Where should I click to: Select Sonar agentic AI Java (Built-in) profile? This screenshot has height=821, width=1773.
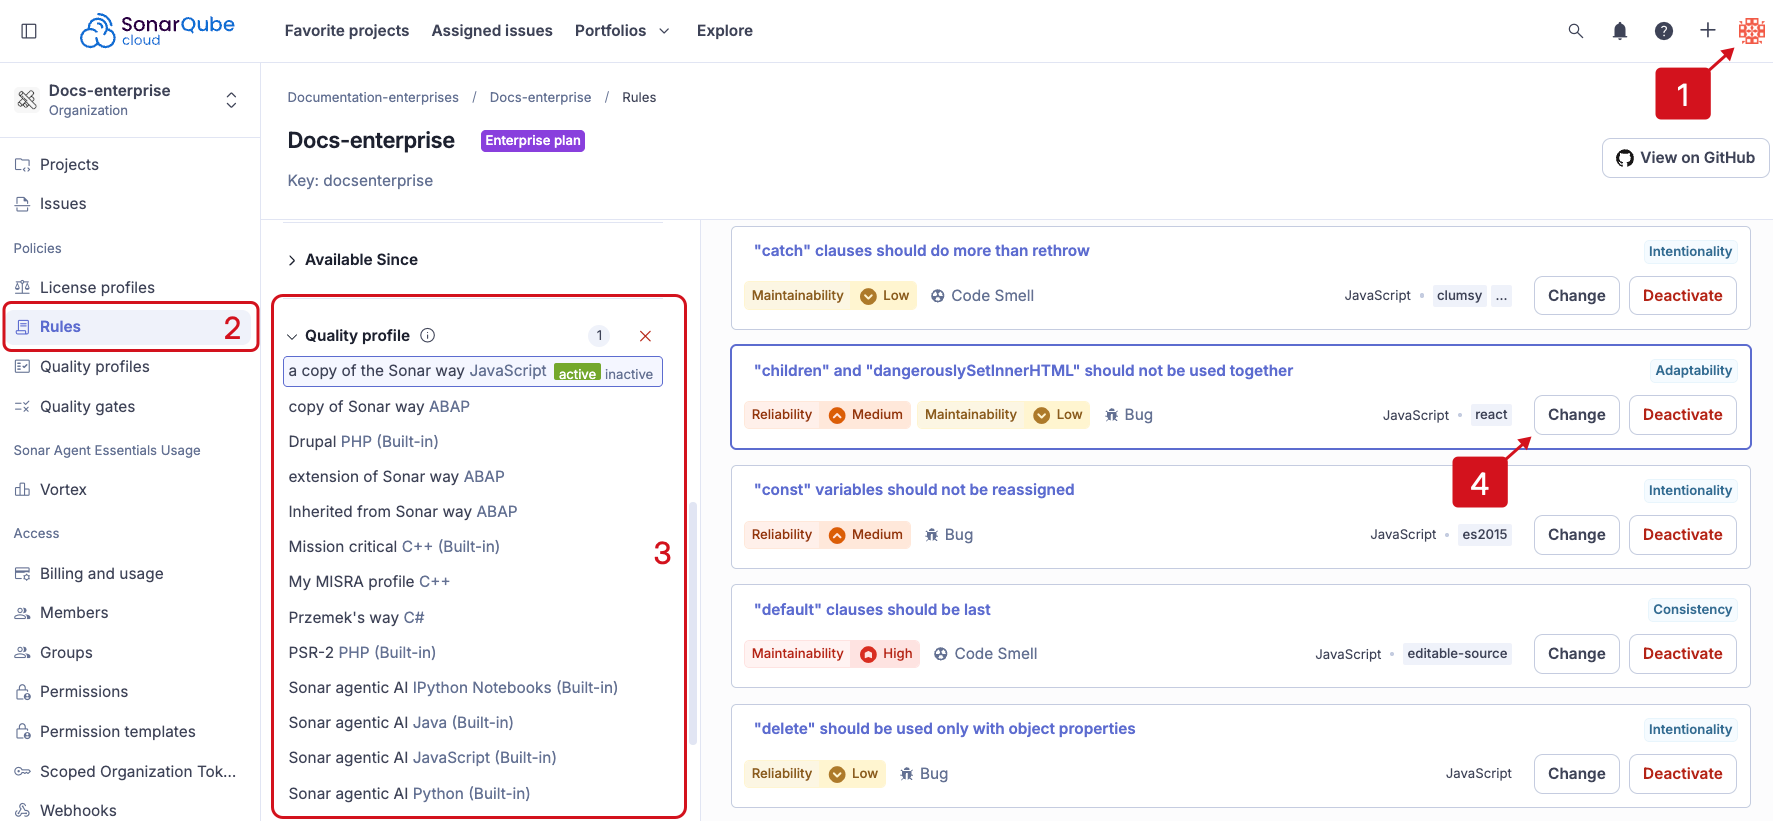[x=401, y=723]
